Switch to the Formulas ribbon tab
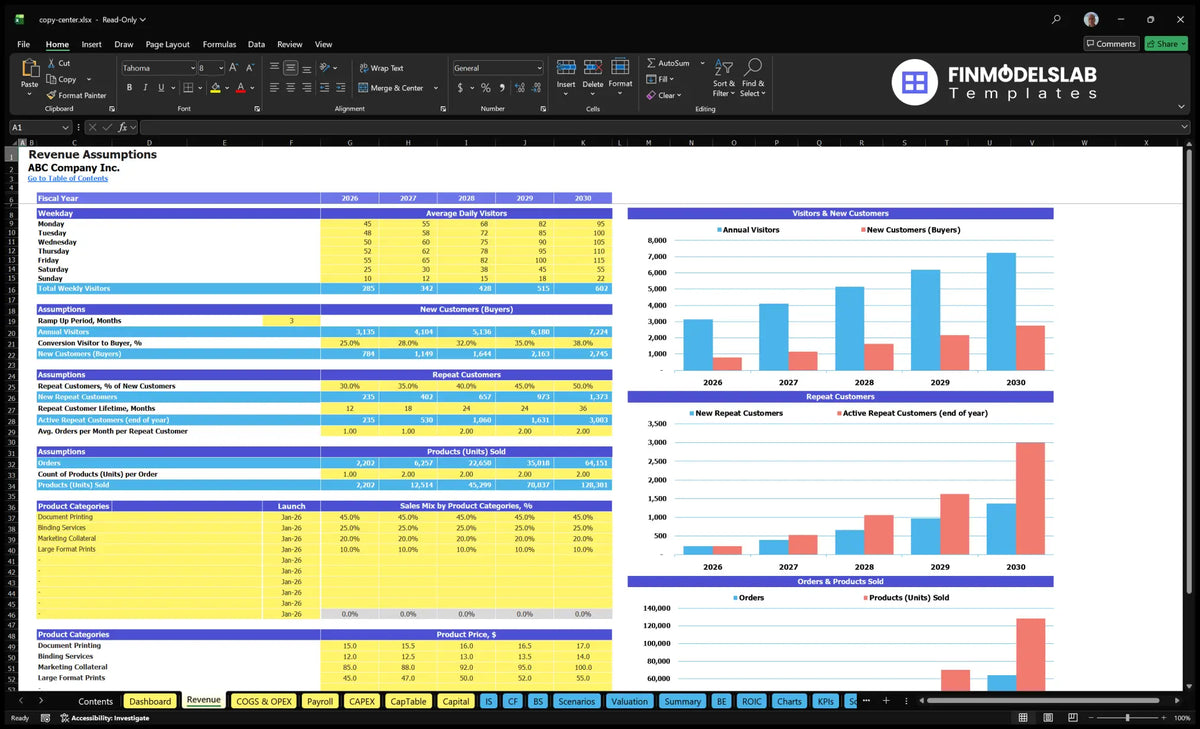 (x=219, y=44)
